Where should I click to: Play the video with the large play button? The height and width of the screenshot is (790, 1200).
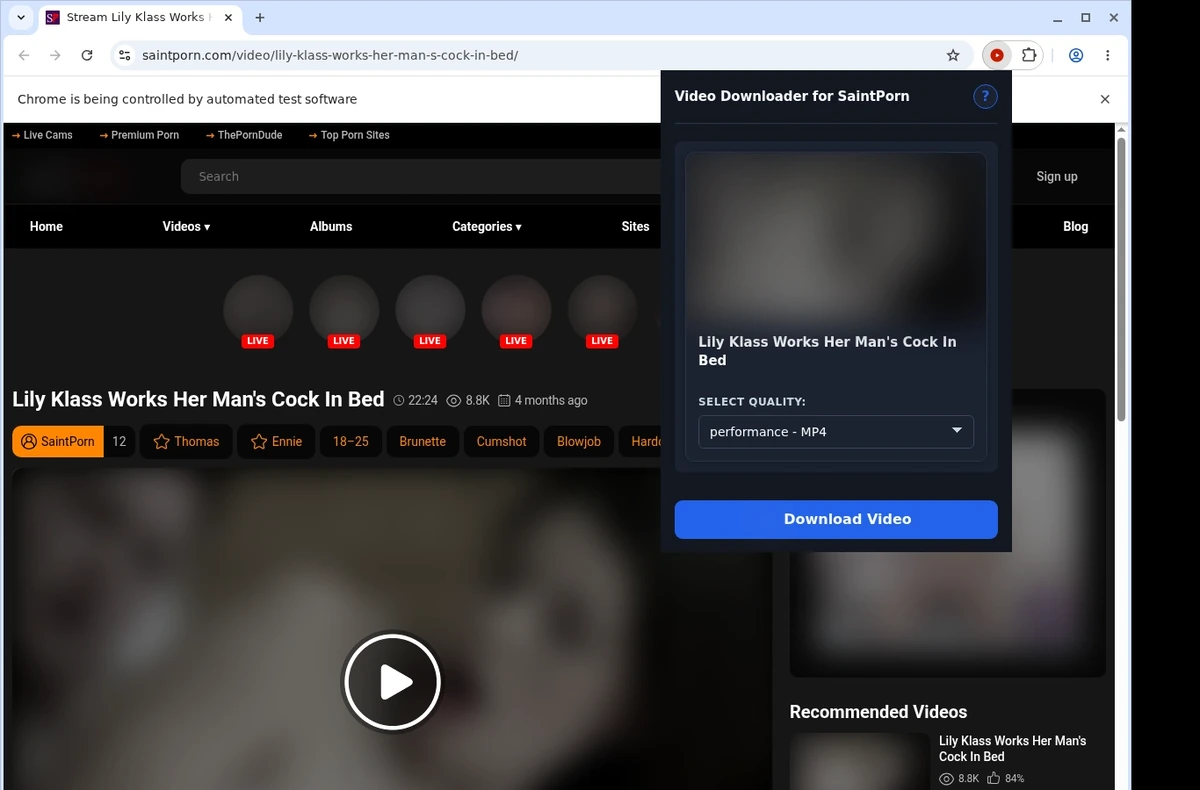click(x=393, y=683)
